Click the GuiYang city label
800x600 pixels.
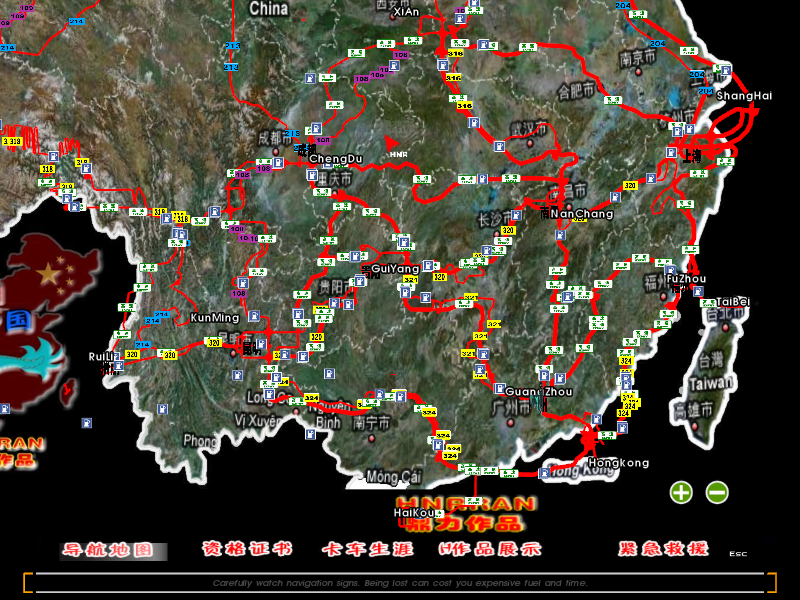(395, 268)
